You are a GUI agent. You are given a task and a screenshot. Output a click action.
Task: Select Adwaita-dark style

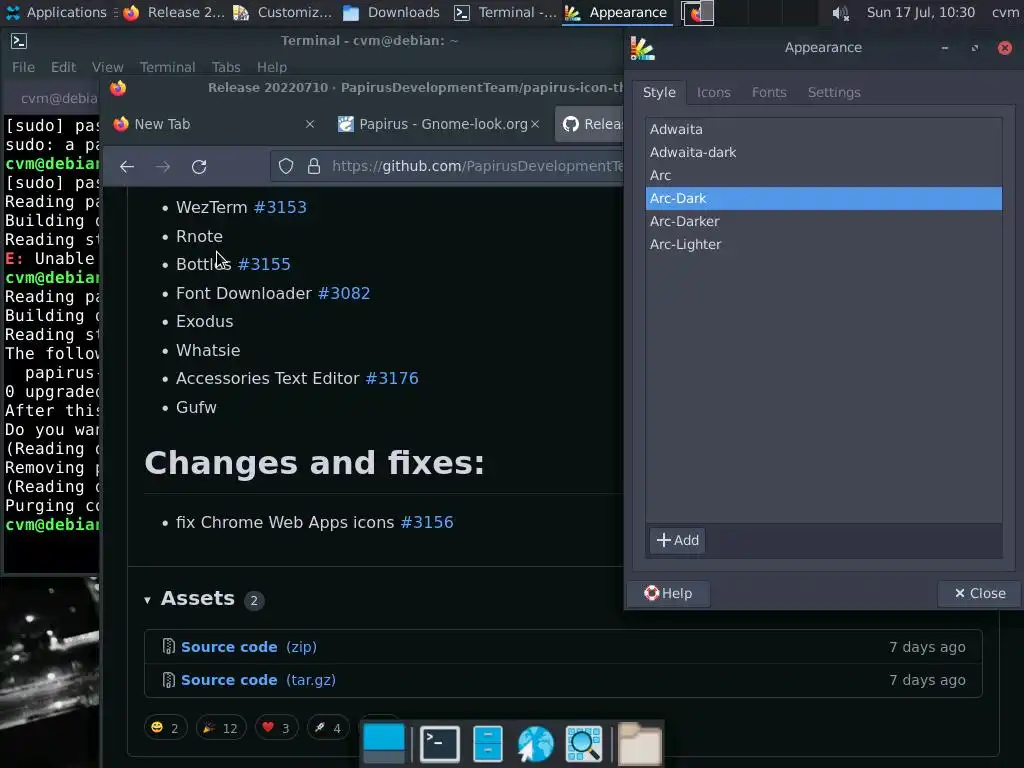tap(824, 152)
